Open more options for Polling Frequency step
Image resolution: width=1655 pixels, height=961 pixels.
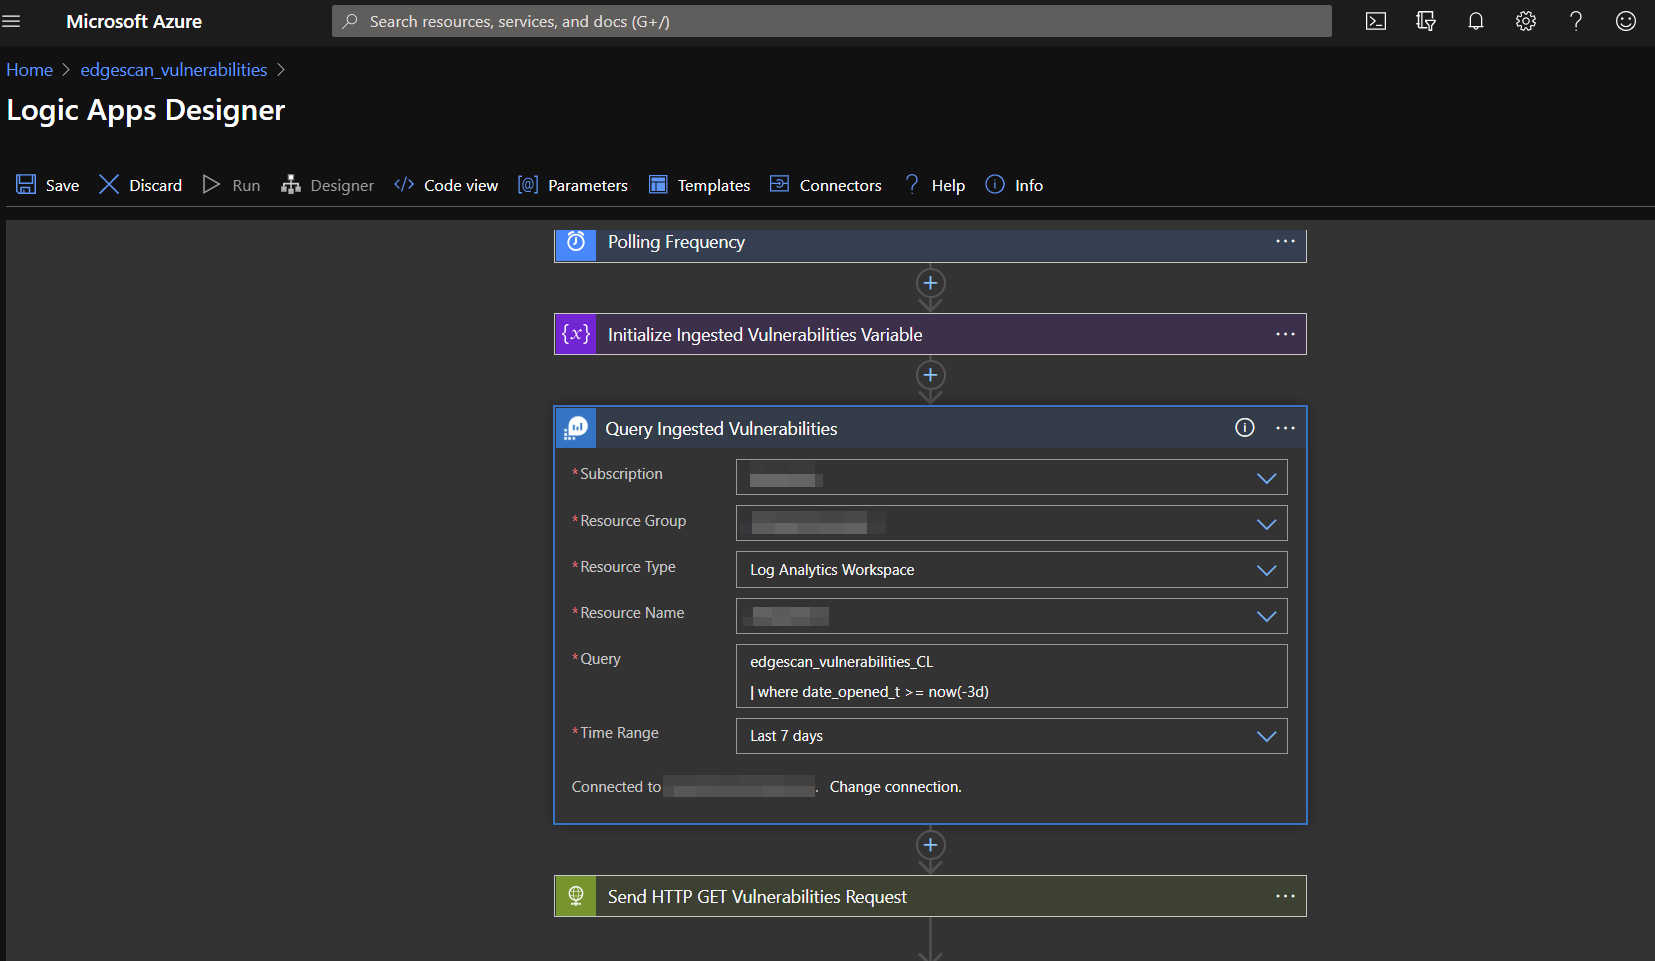coord(1285,241)
